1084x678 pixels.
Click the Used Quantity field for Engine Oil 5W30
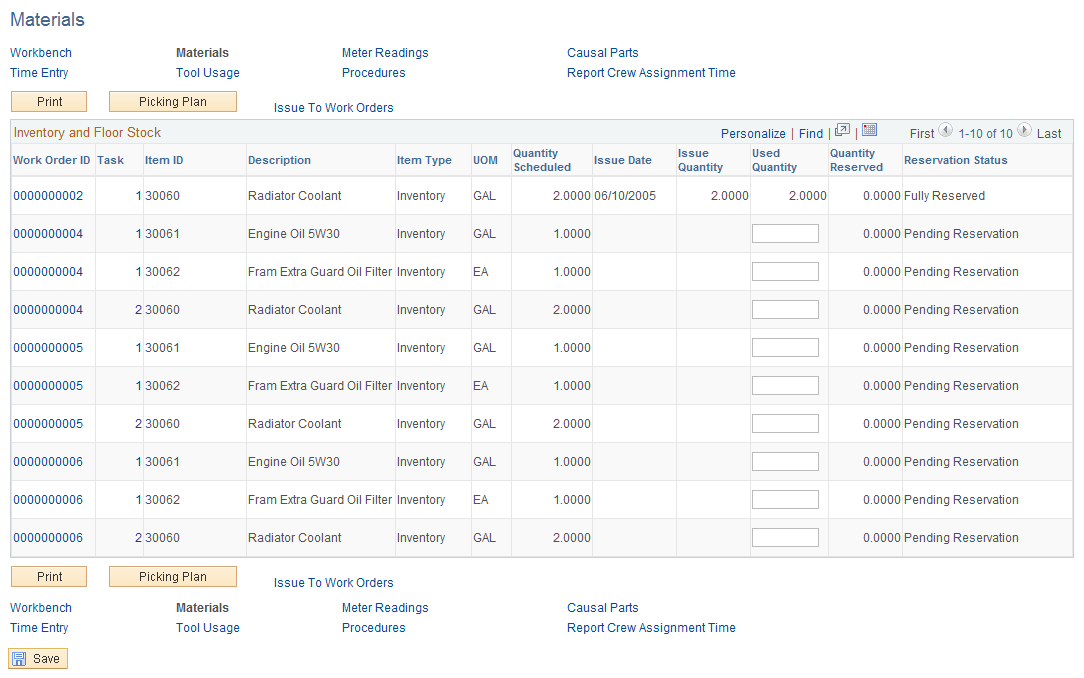785,233
